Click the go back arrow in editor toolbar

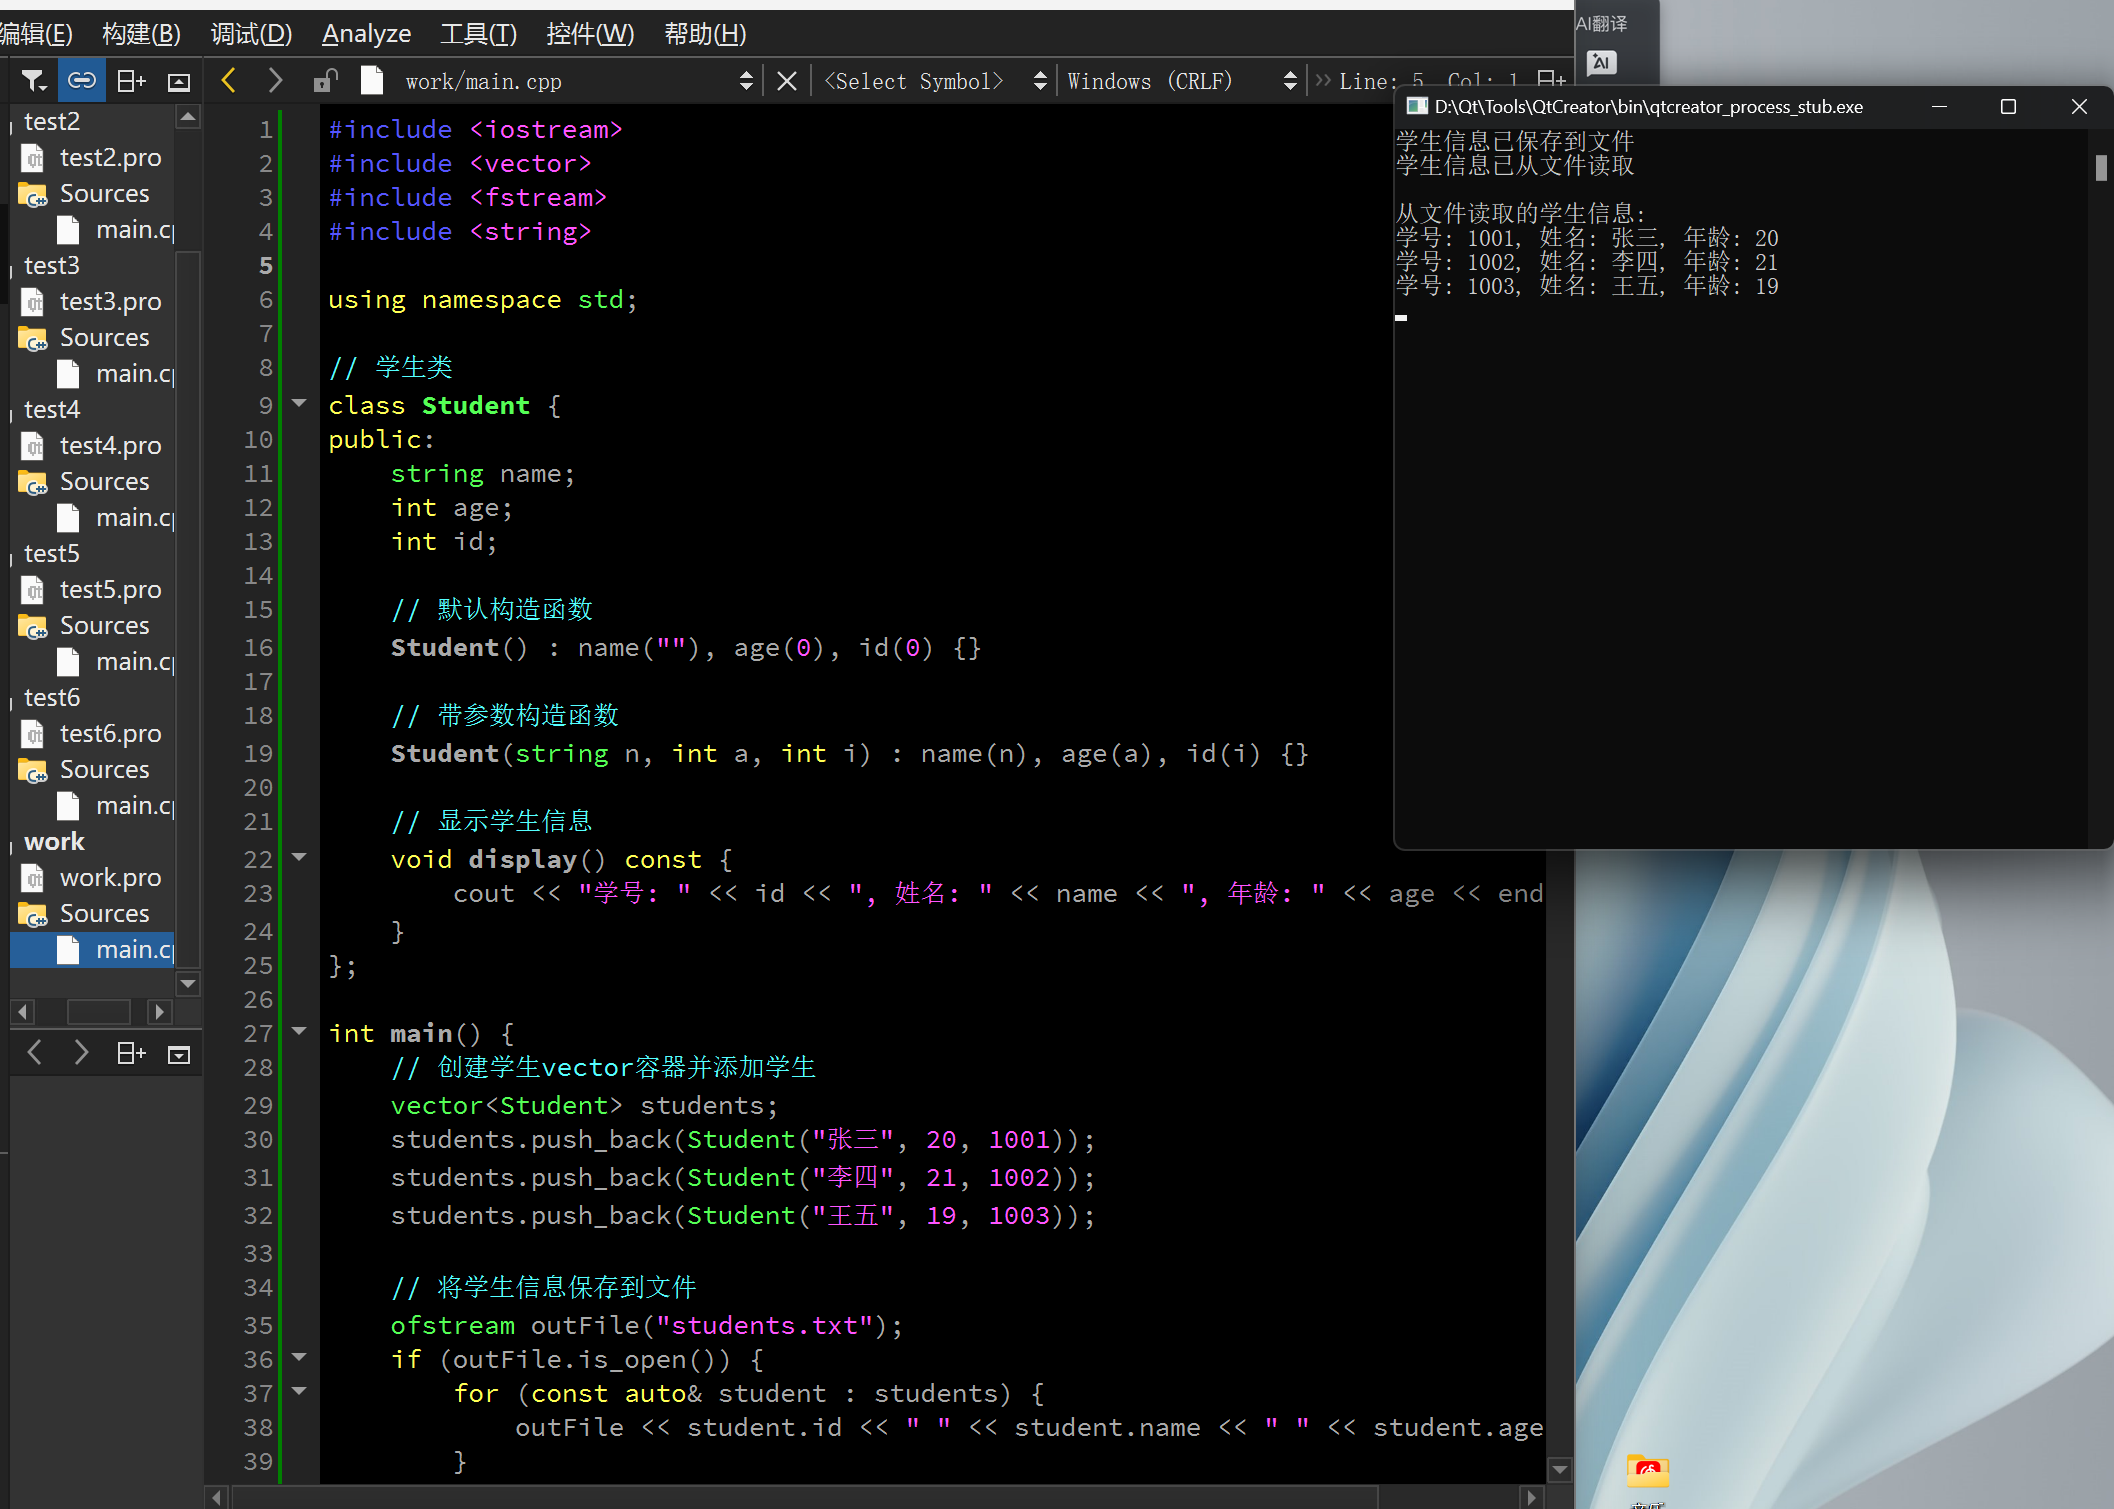pos(229,81)
